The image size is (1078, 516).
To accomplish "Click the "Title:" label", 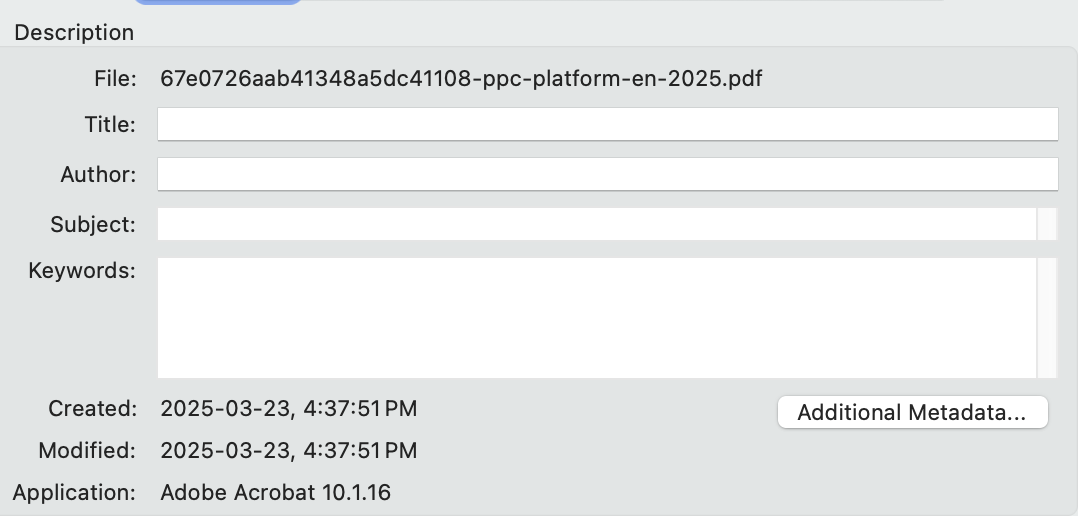I will [x=110, y=125].
